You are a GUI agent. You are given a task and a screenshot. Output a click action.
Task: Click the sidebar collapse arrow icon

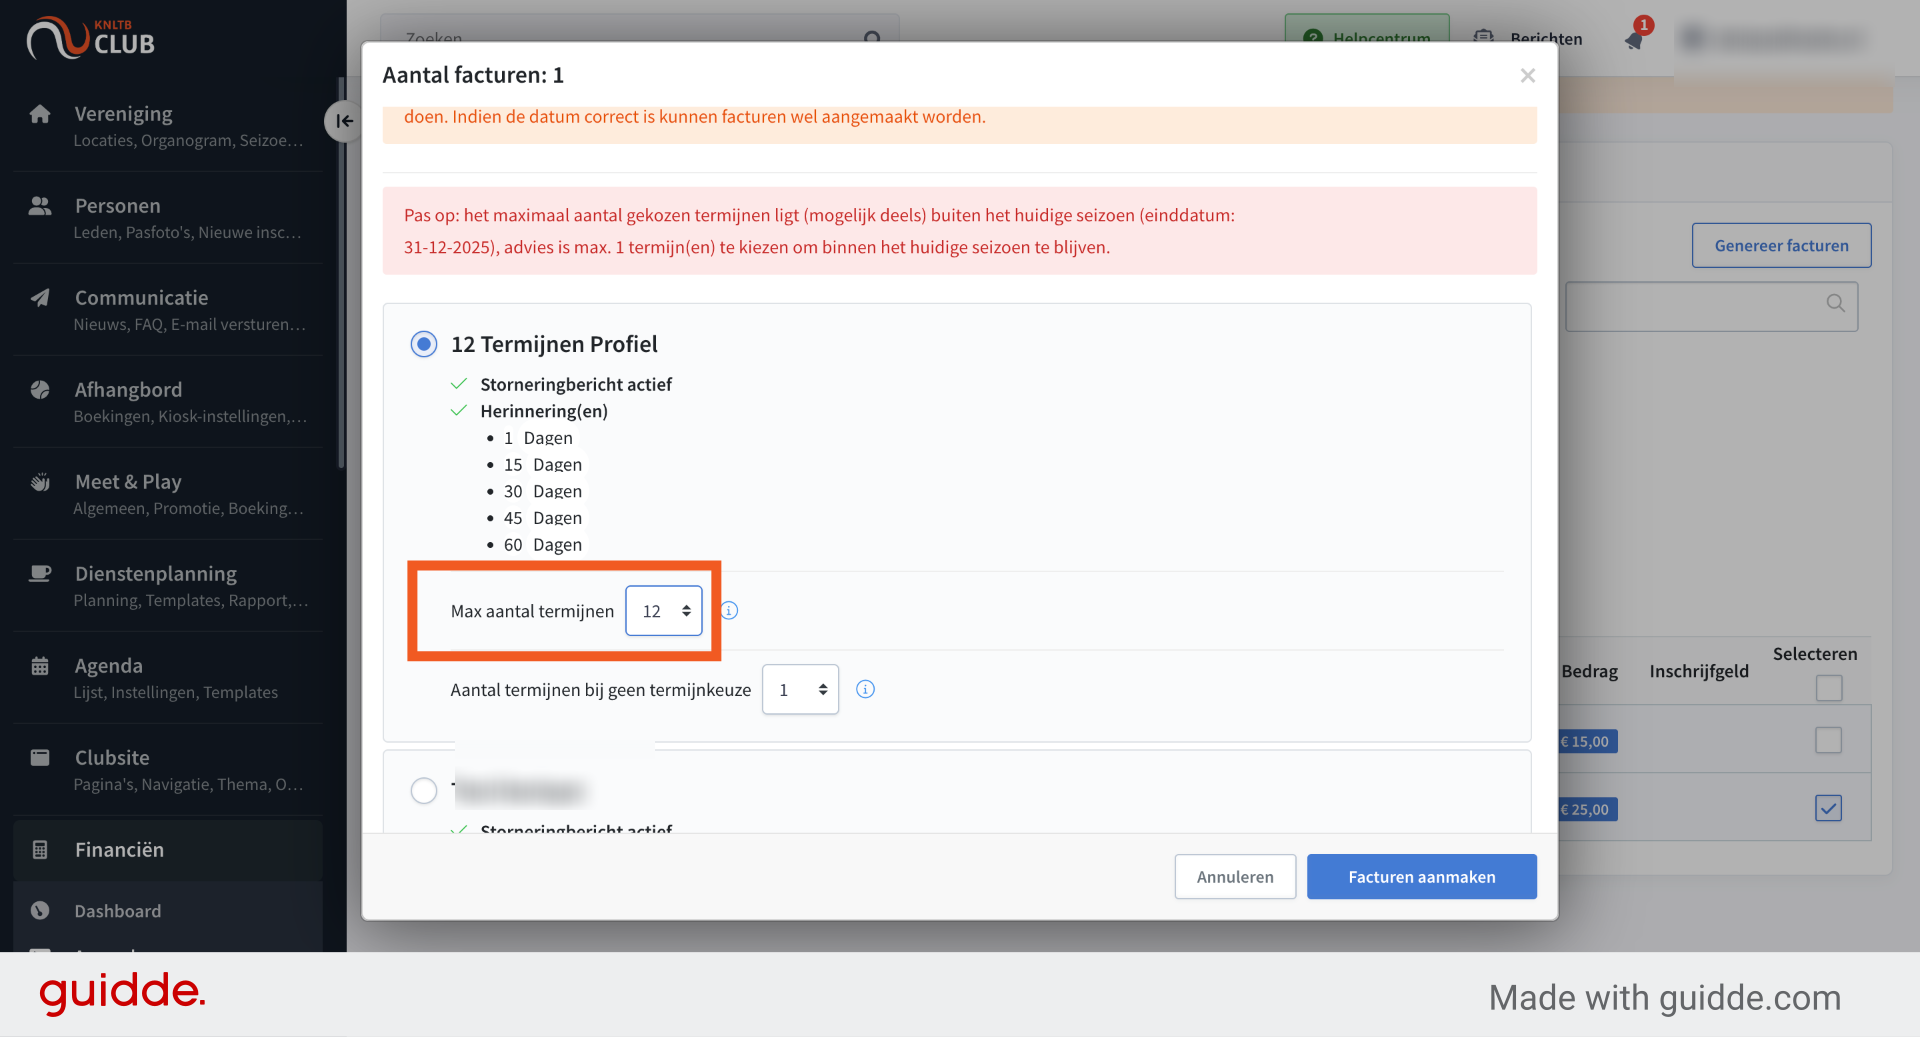tap(343, 121)
